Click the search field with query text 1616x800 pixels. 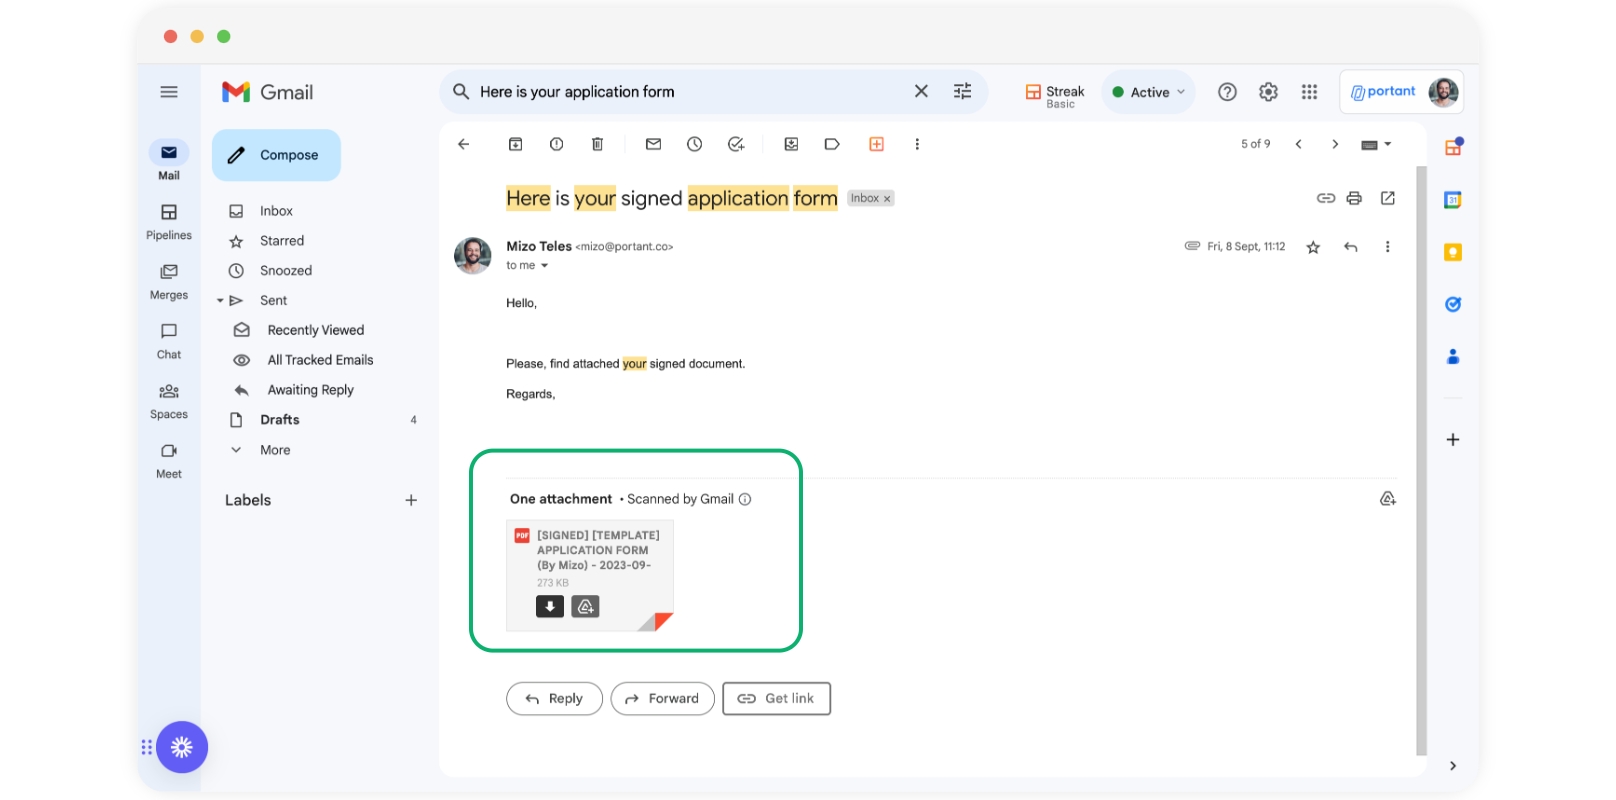(680, 92)
